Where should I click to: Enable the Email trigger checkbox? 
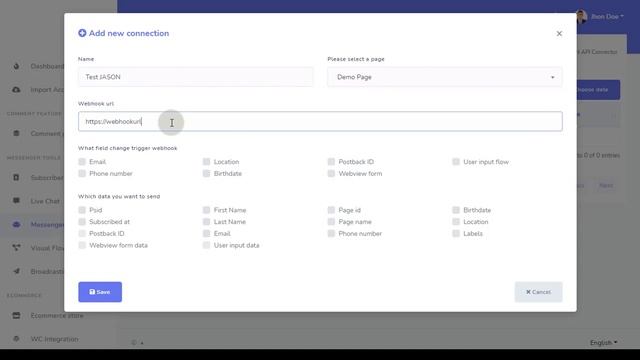click(82, 162)
